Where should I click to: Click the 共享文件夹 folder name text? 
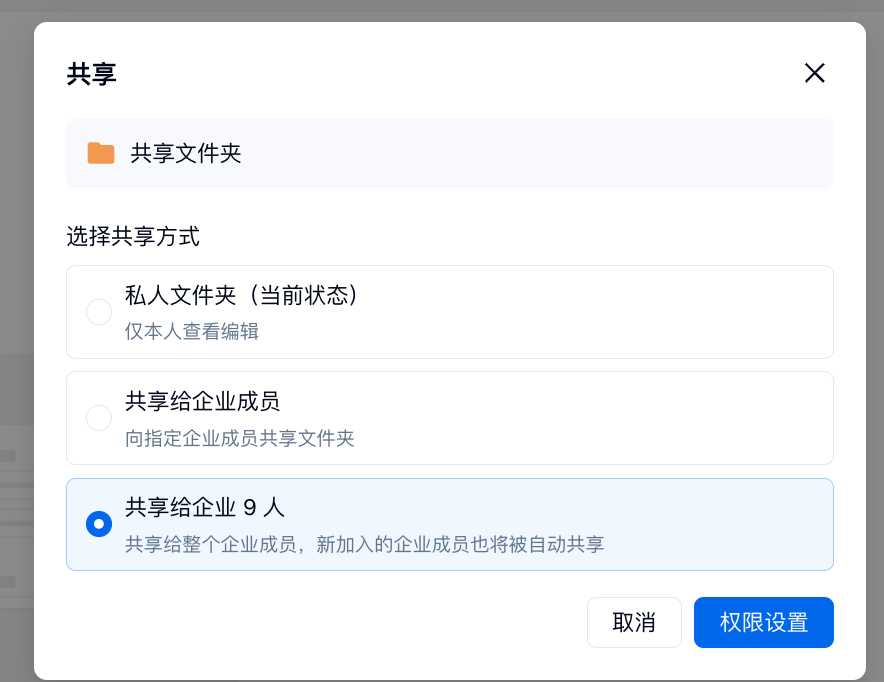[186, 153]
